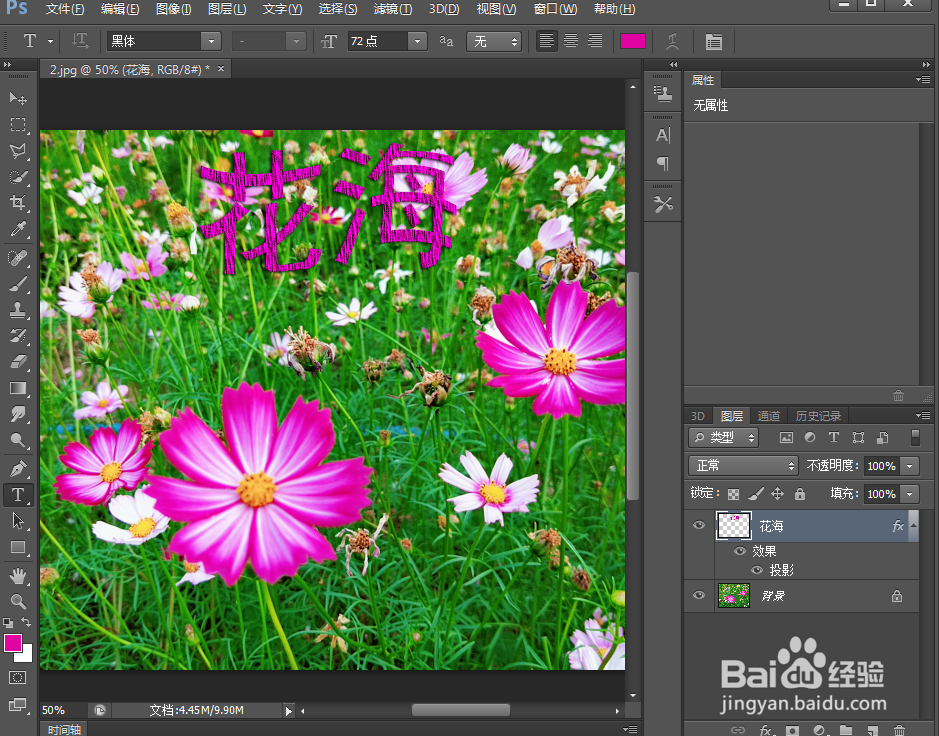Image resolution: width=939 pixels, height=736 pixels.
Task: Right align the text
Action: point(595,41)
